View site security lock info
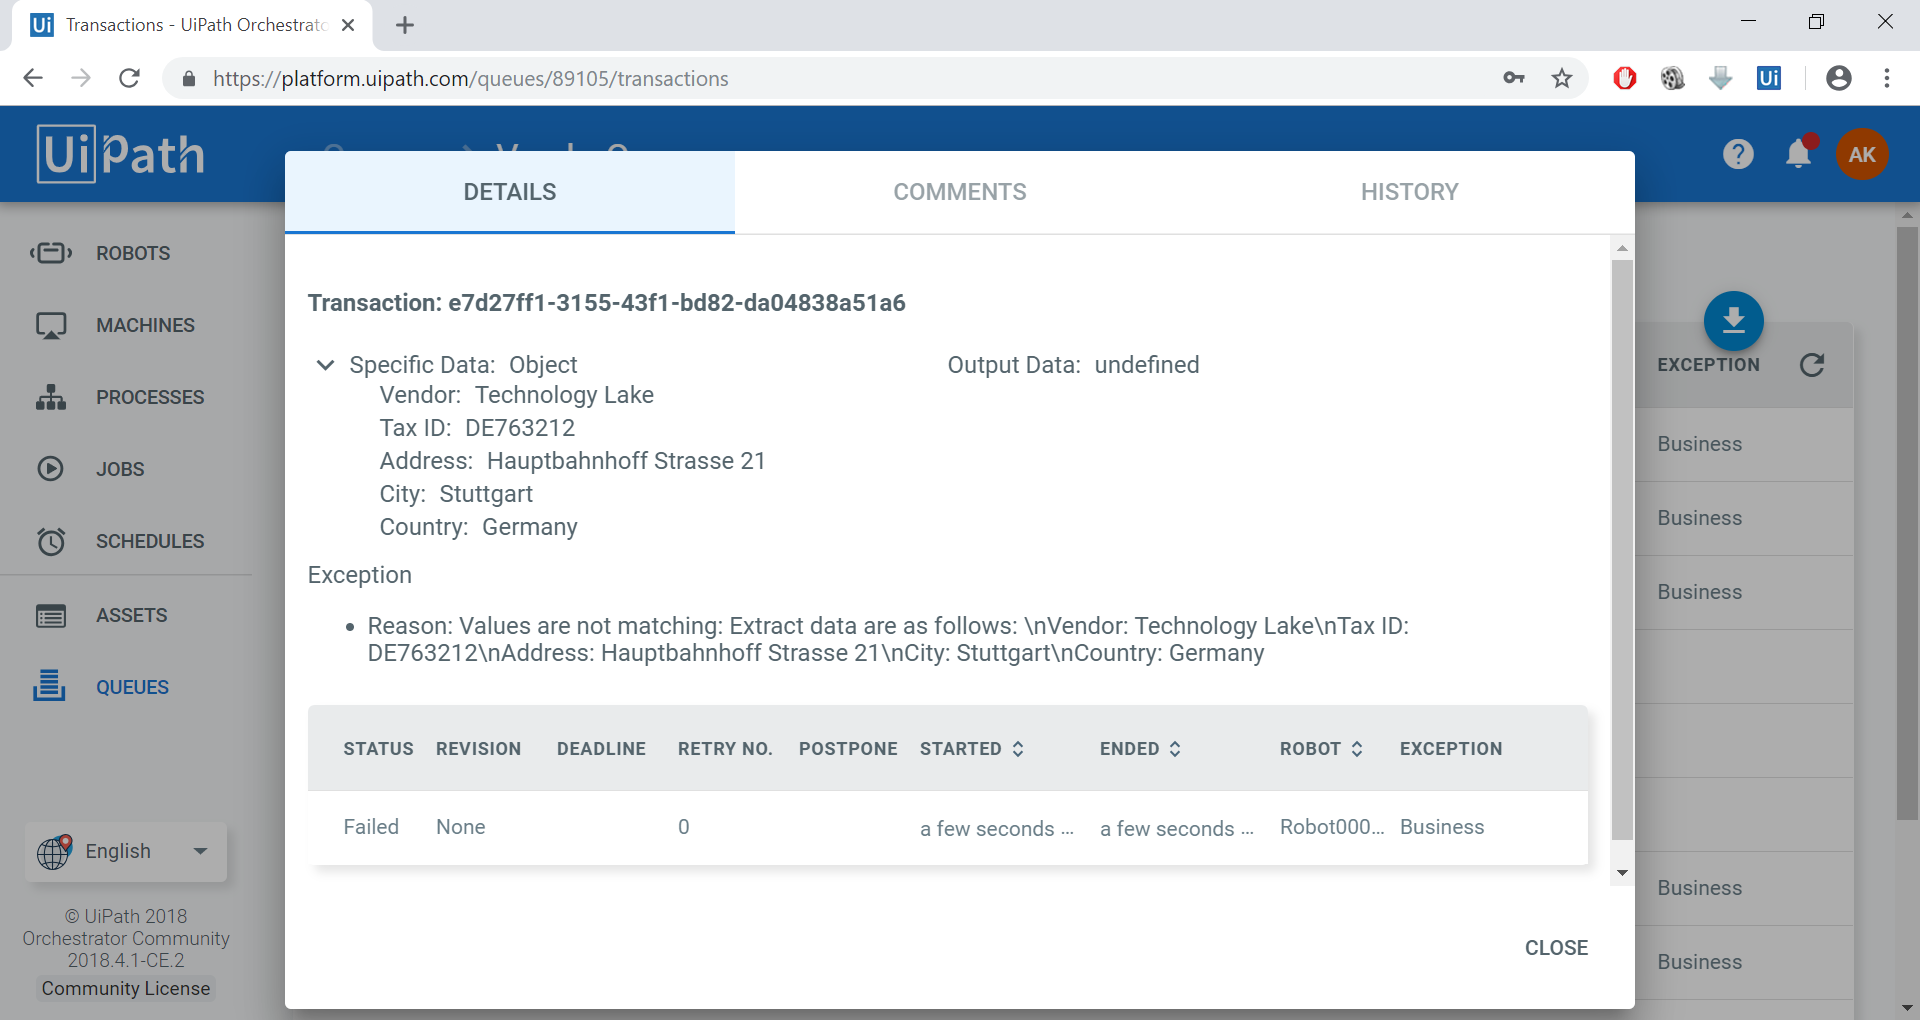This screenshot has height=1020, width=1920. pyautogui.click(x=189, y=78)
